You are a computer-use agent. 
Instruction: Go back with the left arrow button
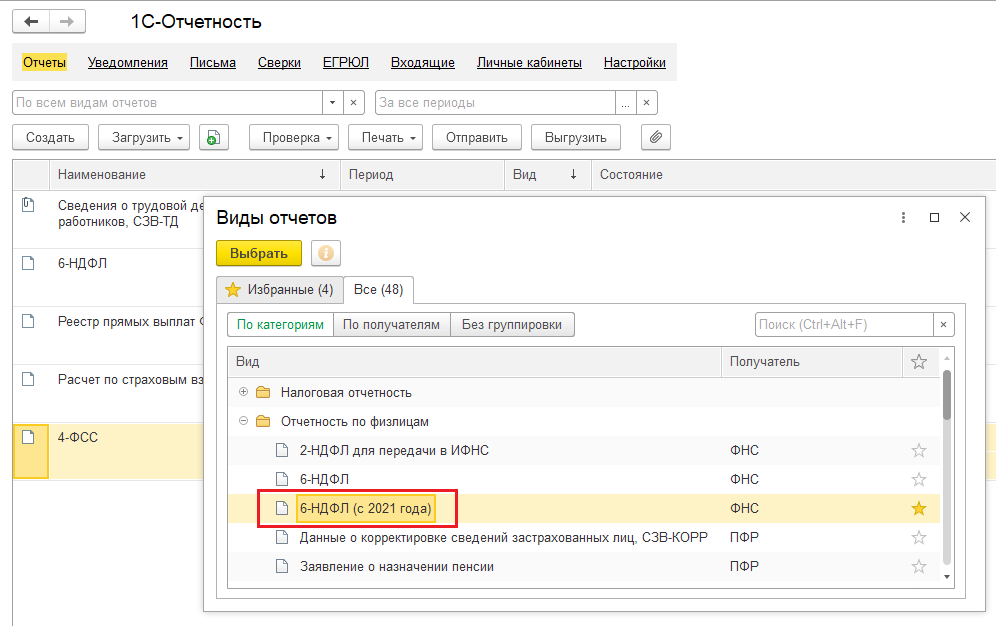click(x=30, y=22)
